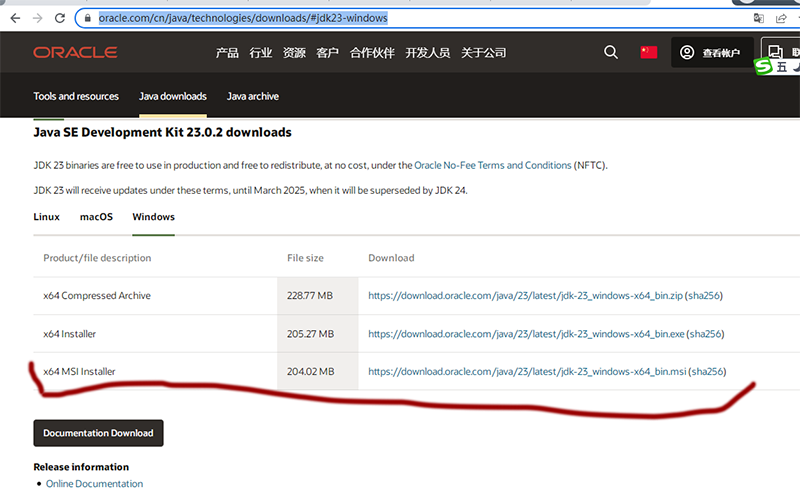Screen dimensions: 800x492
Task: Click the URL address bar field
Action: pos(400,18)
